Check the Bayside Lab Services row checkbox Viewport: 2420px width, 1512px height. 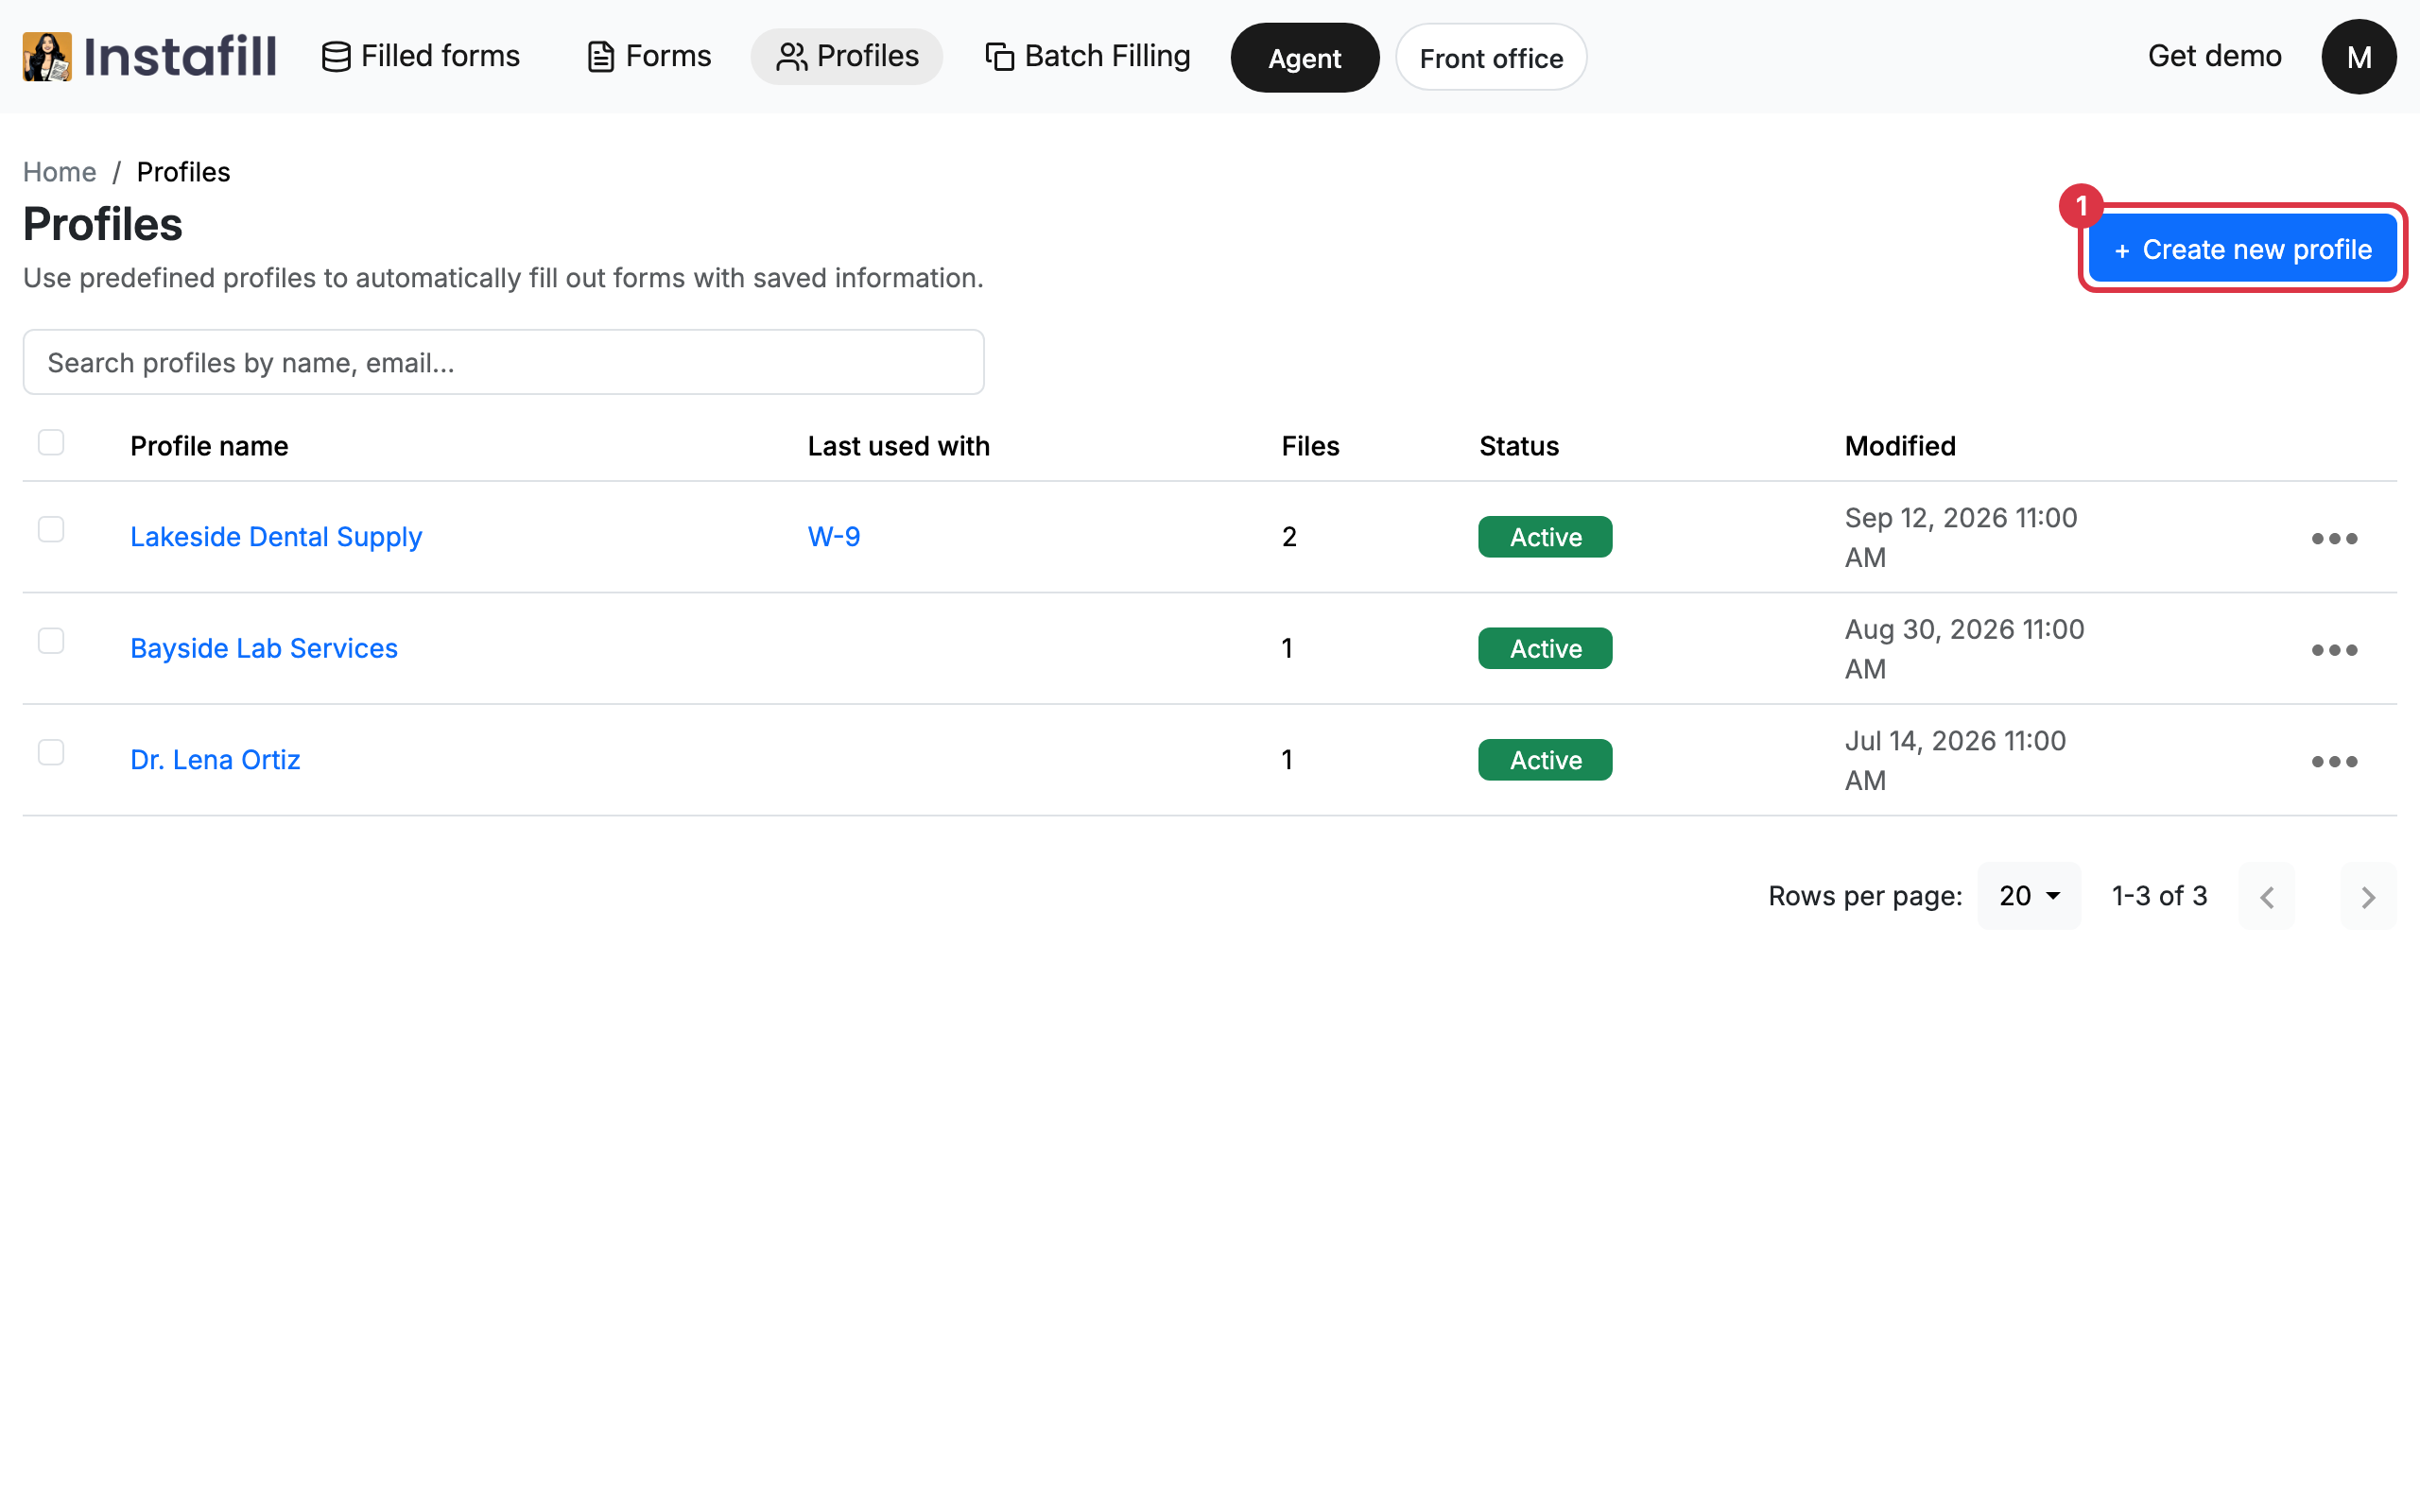(51, 640)
